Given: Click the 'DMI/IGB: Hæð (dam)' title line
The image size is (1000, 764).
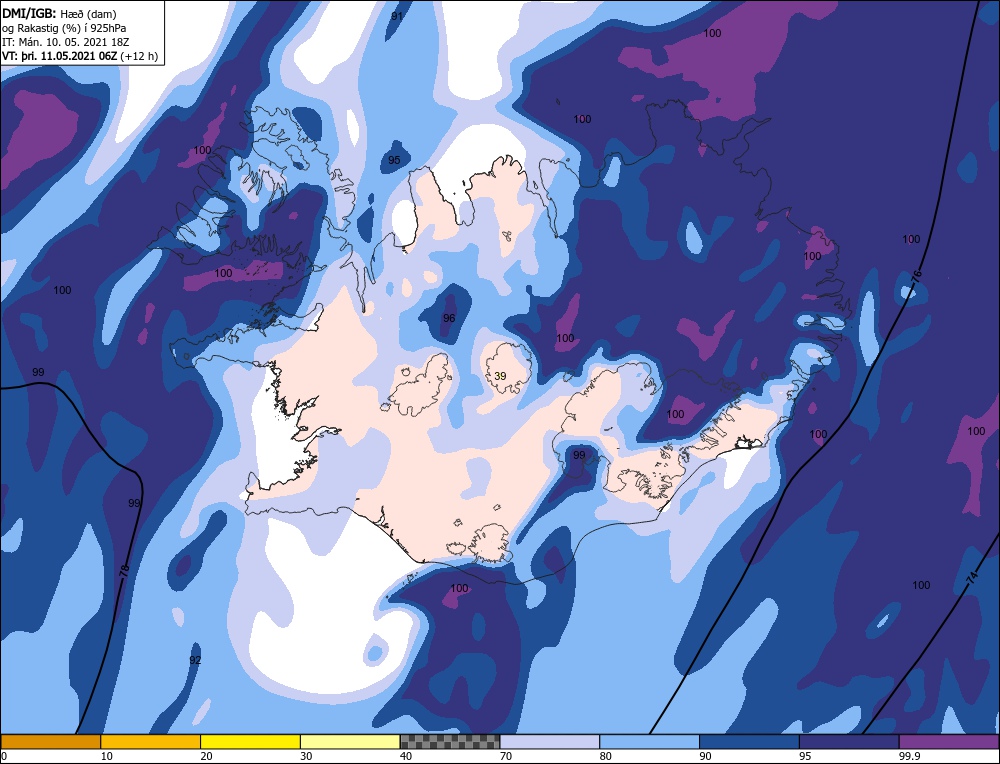Looking at the screenshot, I should click(x=59, y=13).
